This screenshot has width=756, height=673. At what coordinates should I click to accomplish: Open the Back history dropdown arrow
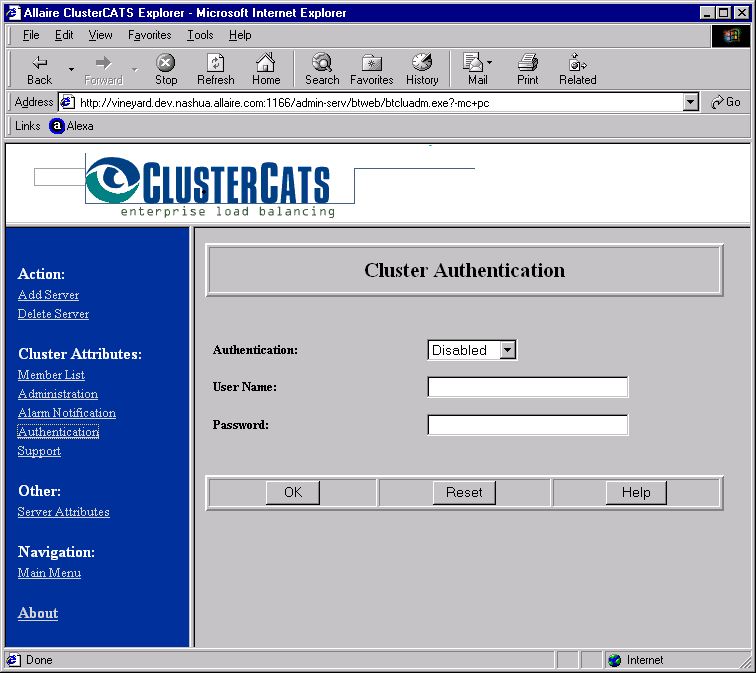coord(71,69)
